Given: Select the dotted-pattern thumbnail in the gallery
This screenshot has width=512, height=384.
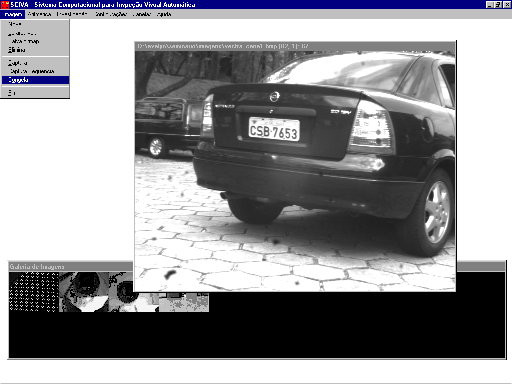Looking at the screenshot, I should click(34, 292).
